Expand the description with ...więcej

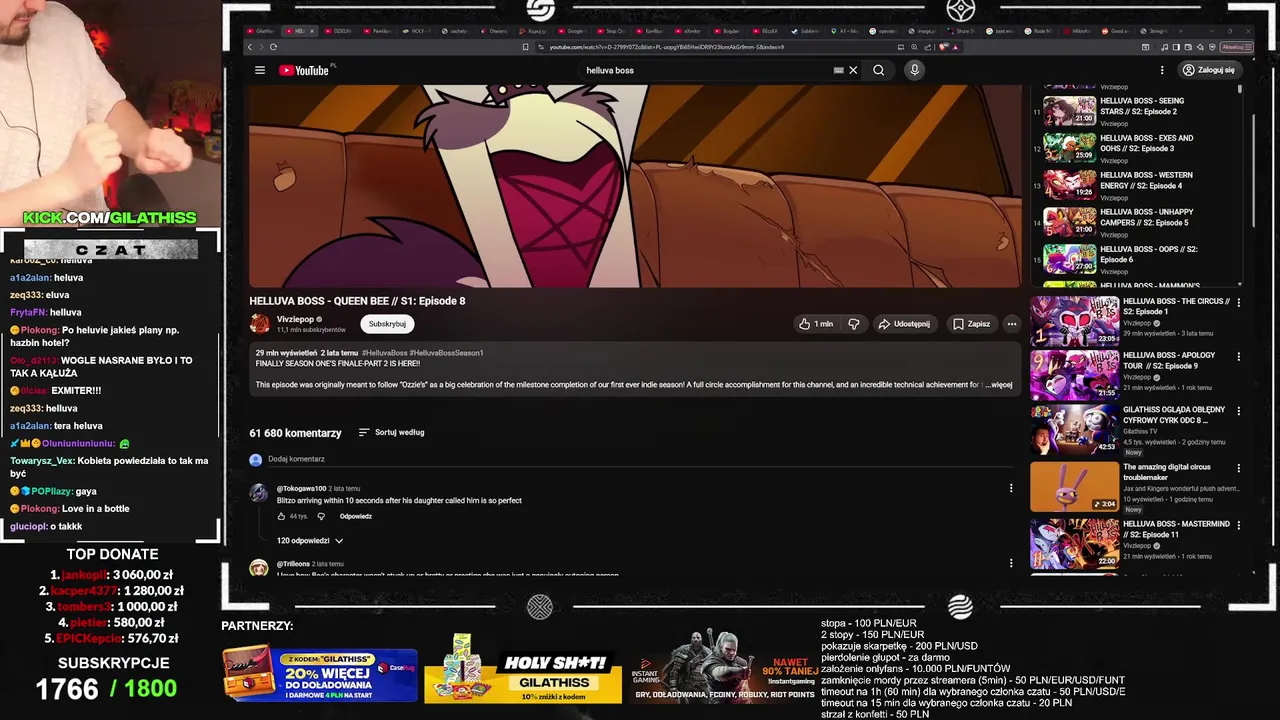[999, 384]
